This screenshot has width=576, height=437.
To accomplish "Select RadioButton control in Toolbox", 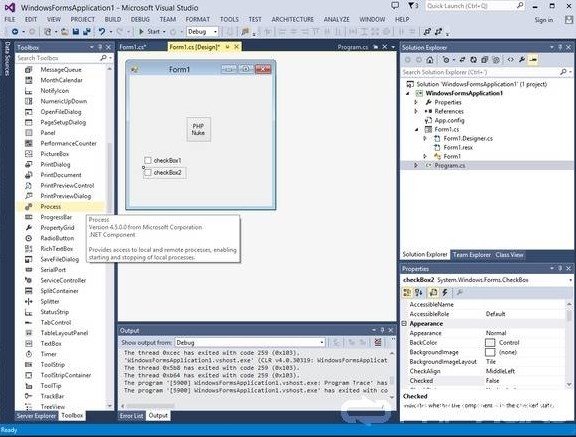I will [57, 238].
